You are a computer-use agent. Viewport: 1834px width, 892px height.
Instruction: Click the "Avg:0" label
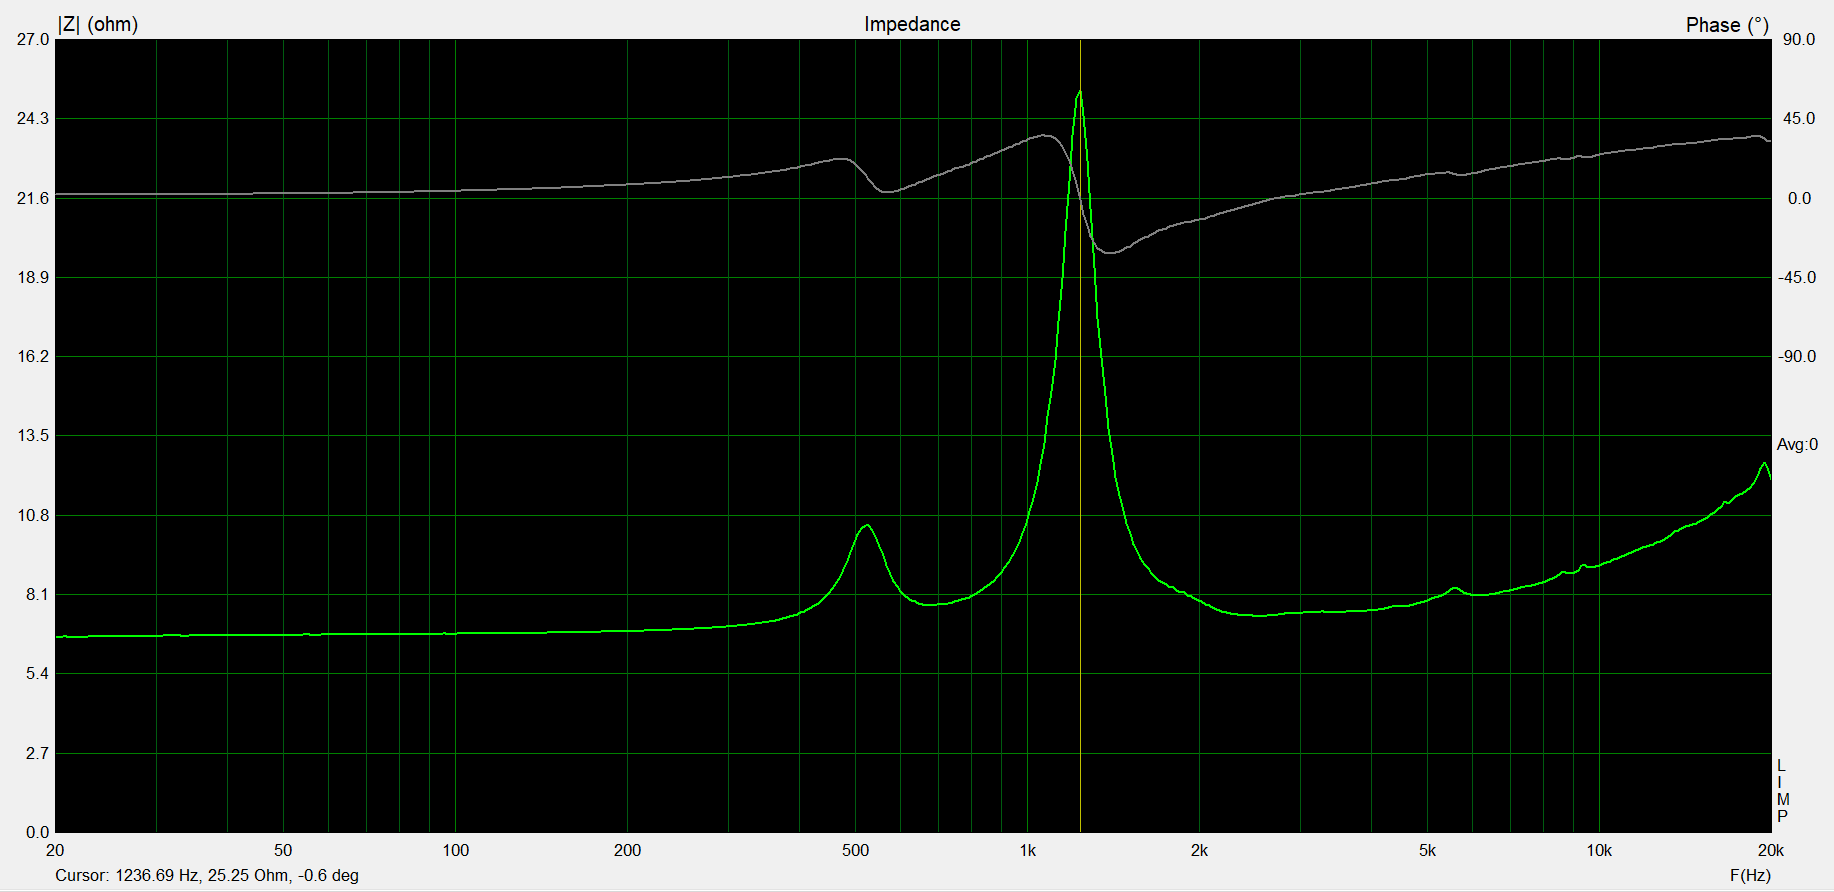click(1797, 445)
